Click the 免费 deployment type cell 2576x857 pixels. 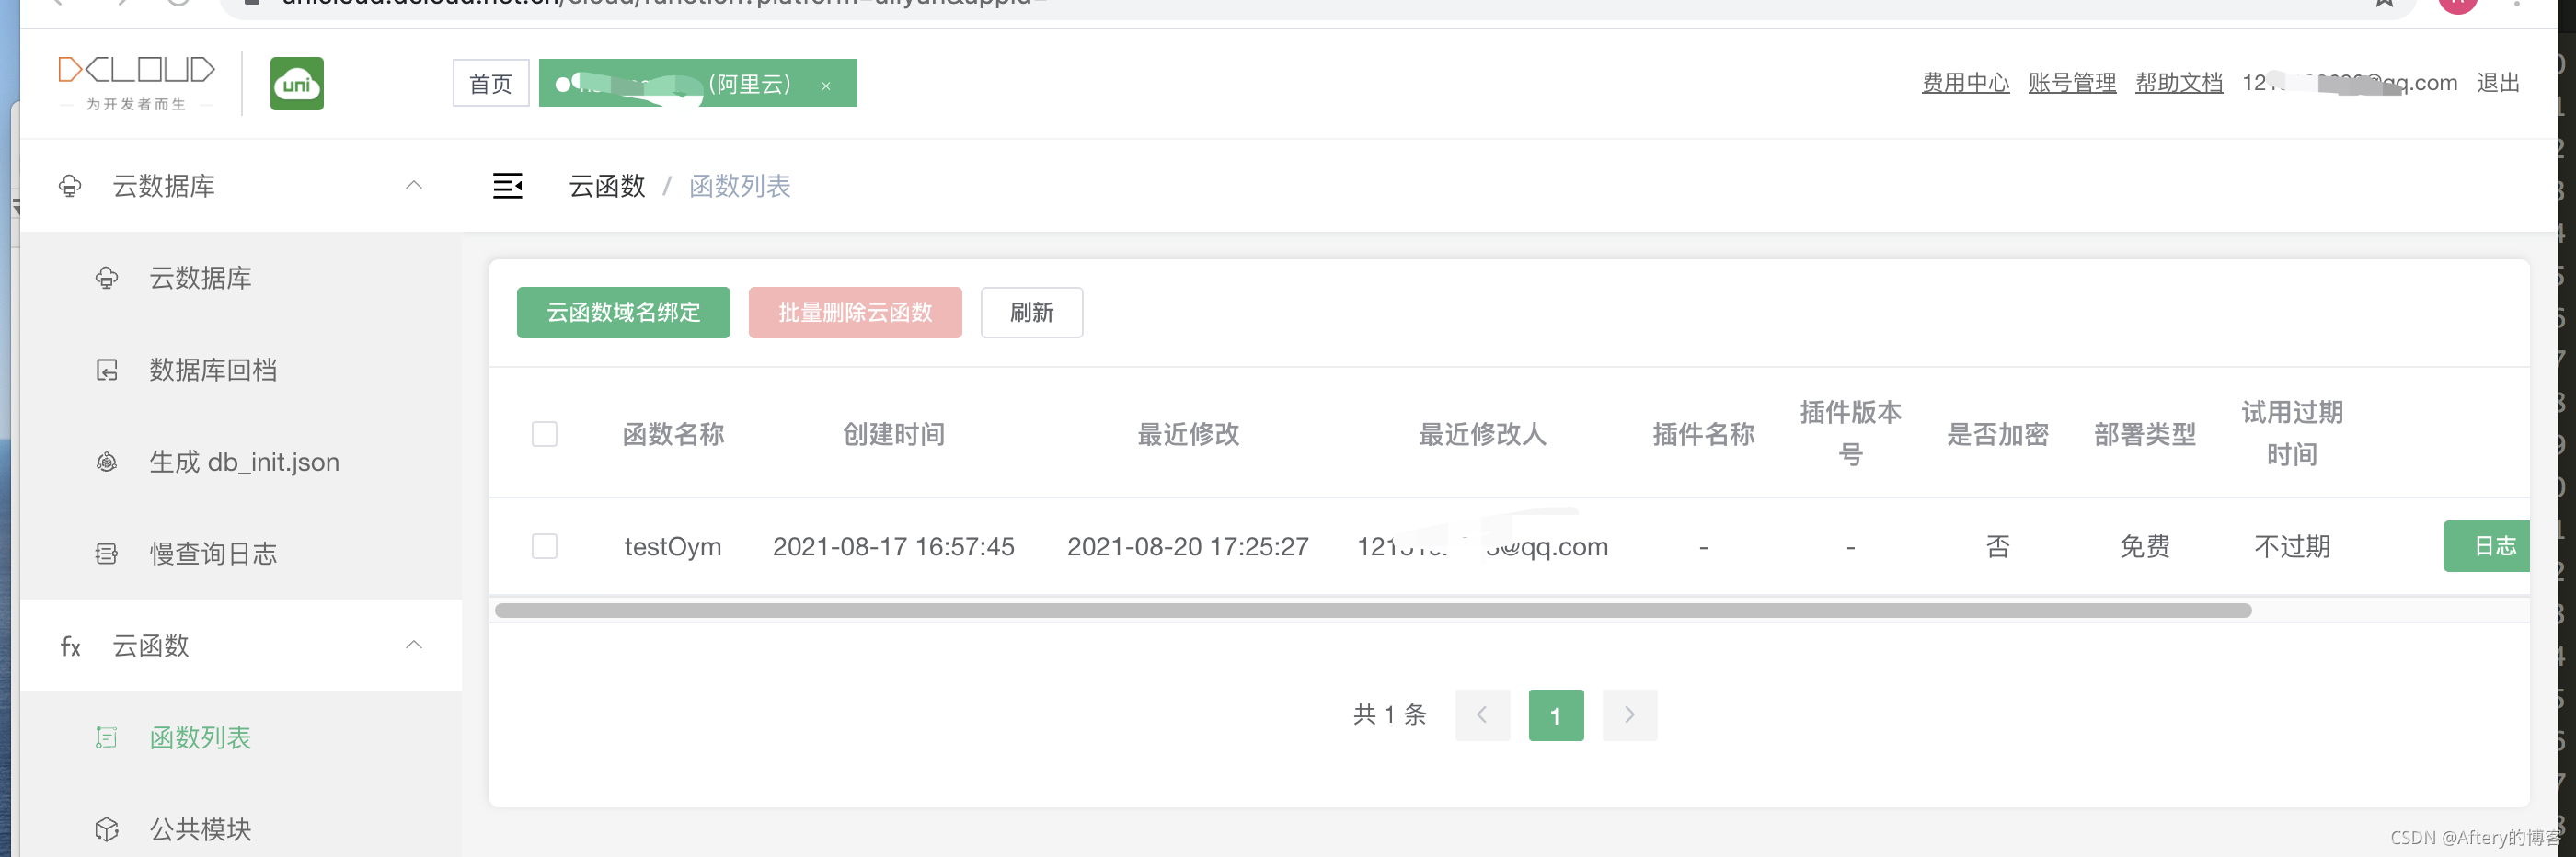[x=2145, y=546]
